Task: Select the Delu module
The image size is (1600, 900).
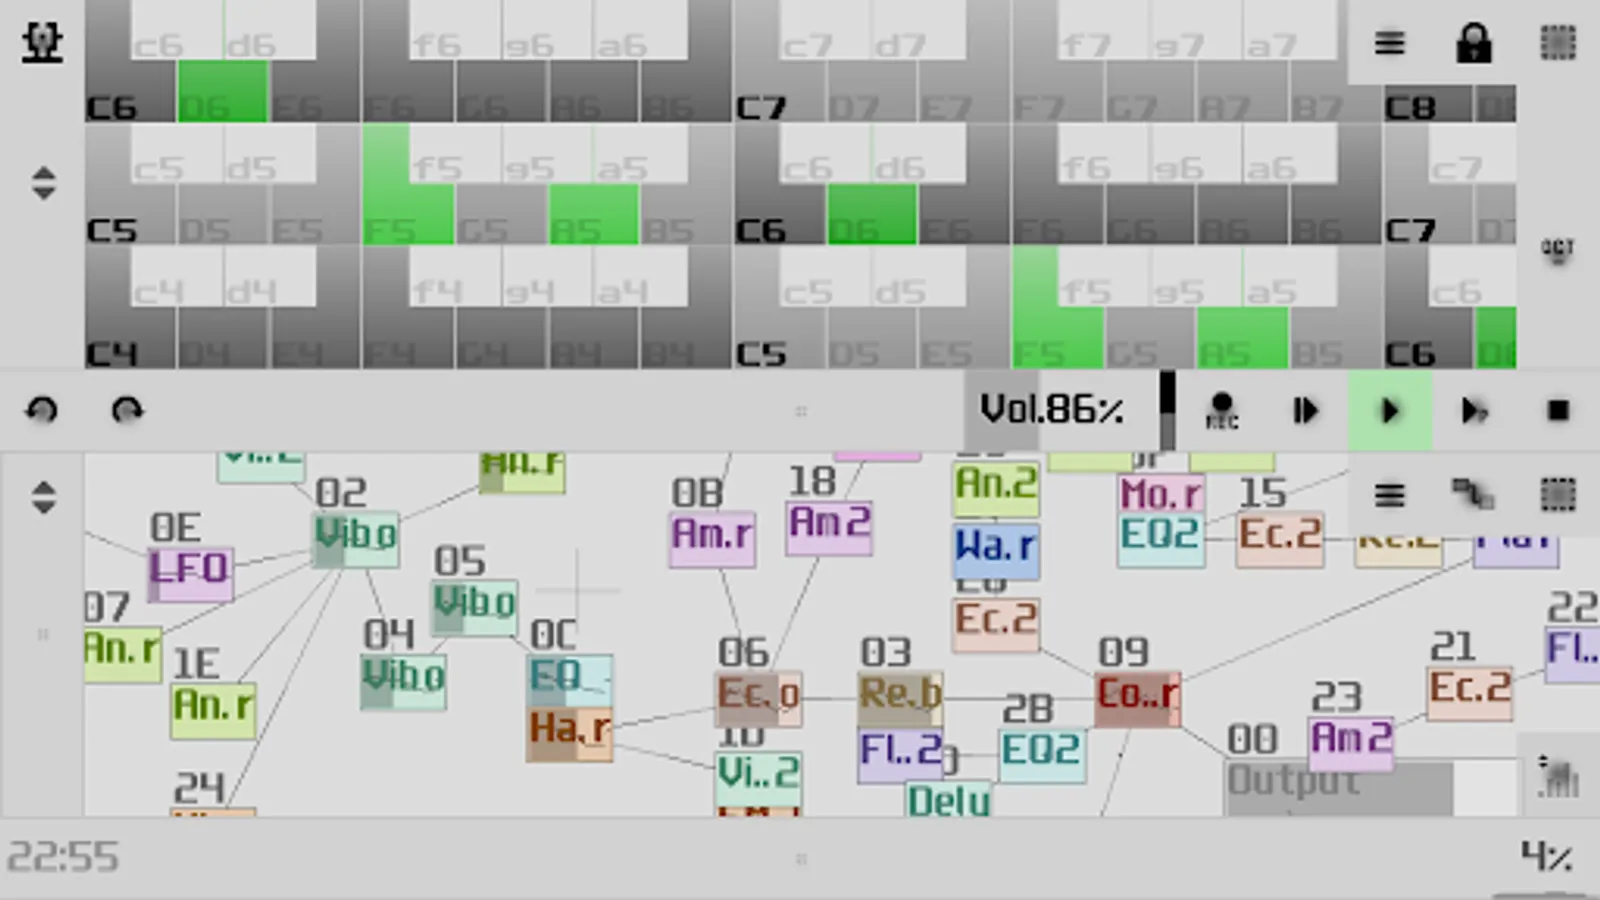Action: point(948,800)
